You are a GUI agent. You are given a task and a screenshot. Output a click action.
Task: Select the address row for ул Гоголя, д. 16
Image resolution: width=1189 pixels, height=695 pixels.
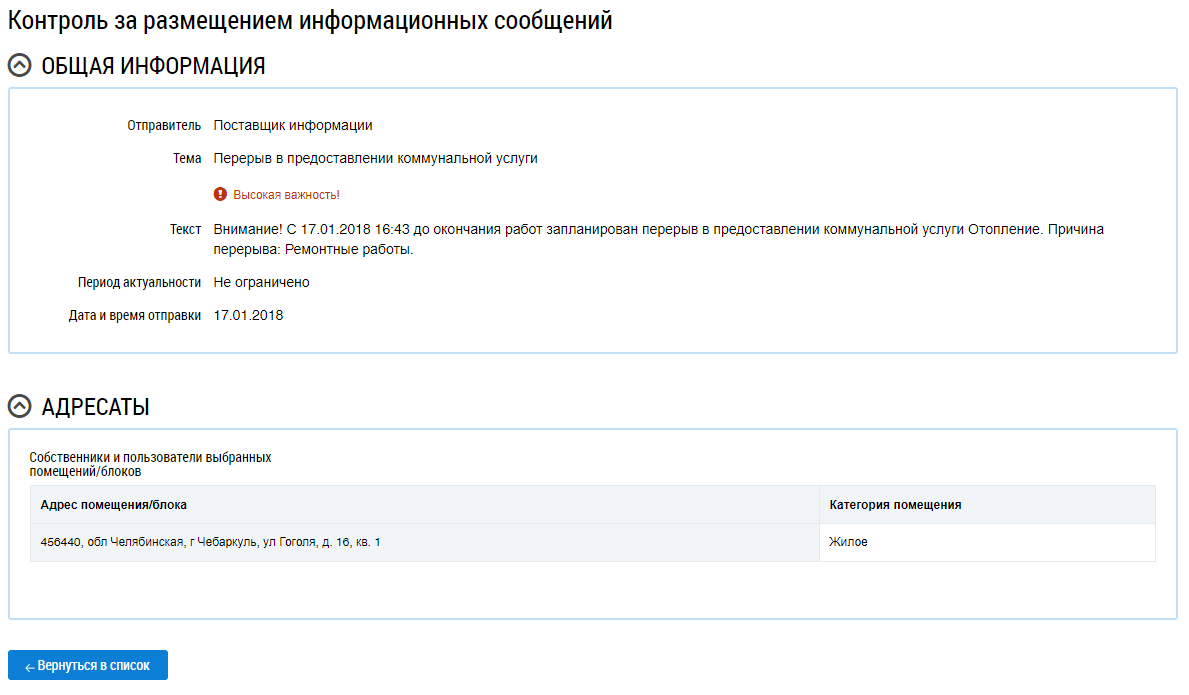[x=210, y=542]
